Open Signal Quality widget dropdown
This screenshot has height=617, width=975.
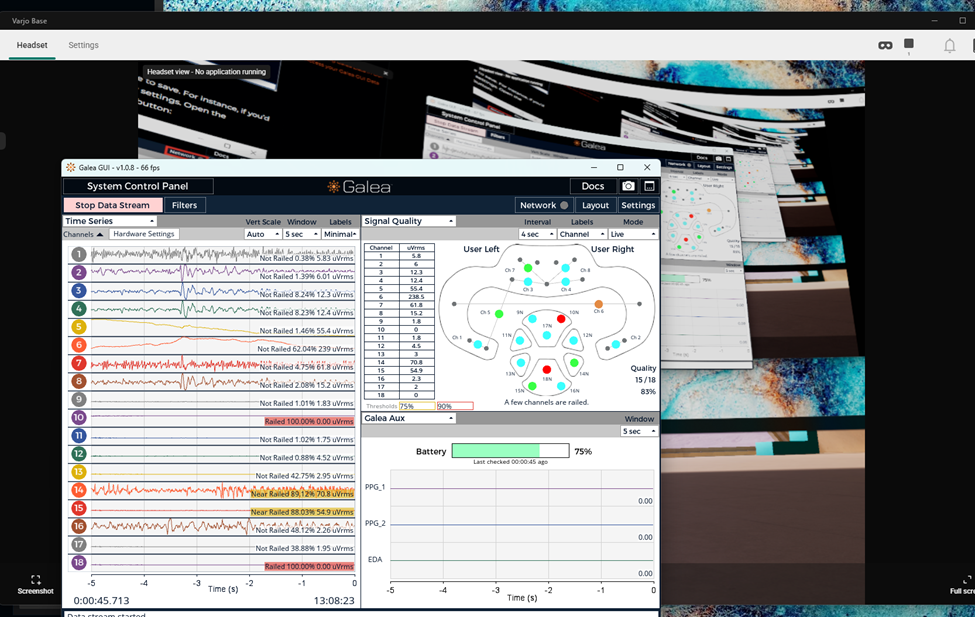[409, 221]
